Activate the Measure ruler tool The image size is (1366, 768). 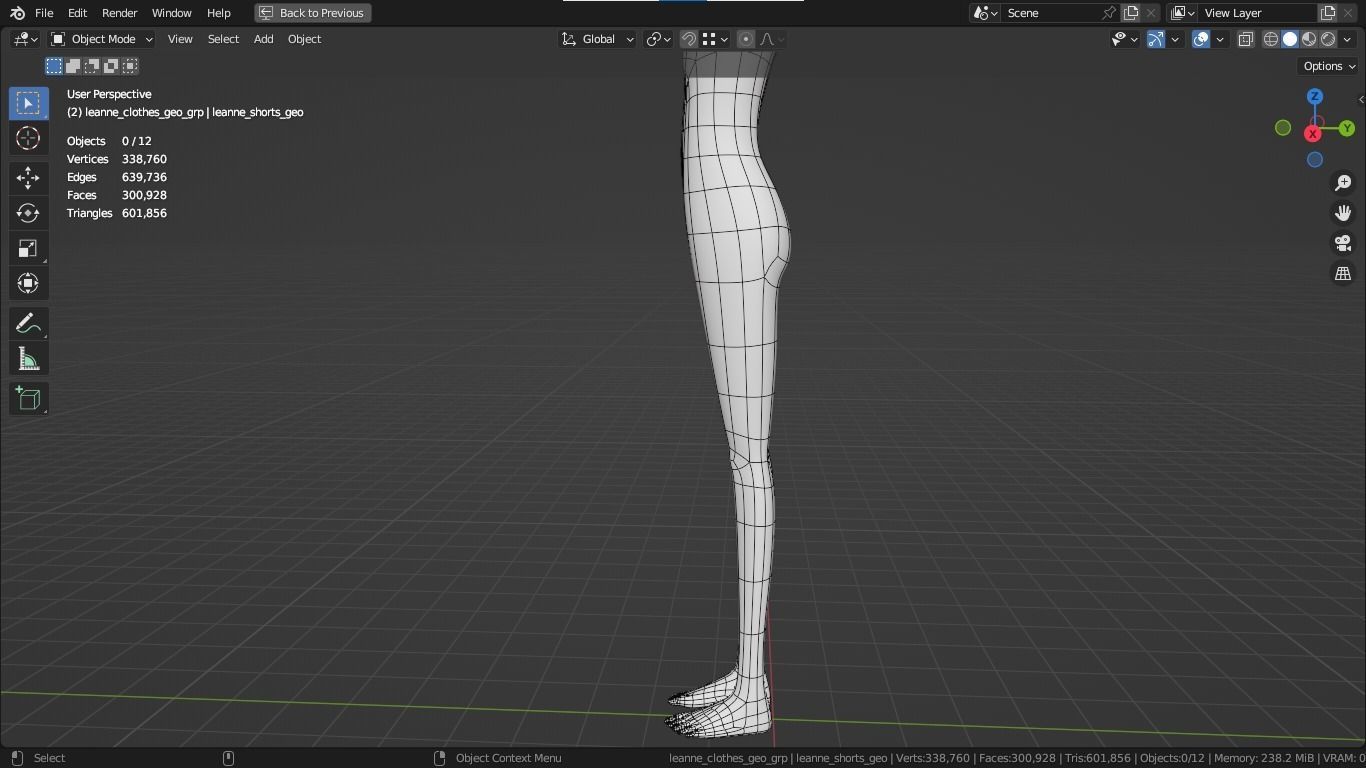click(28, 359)
